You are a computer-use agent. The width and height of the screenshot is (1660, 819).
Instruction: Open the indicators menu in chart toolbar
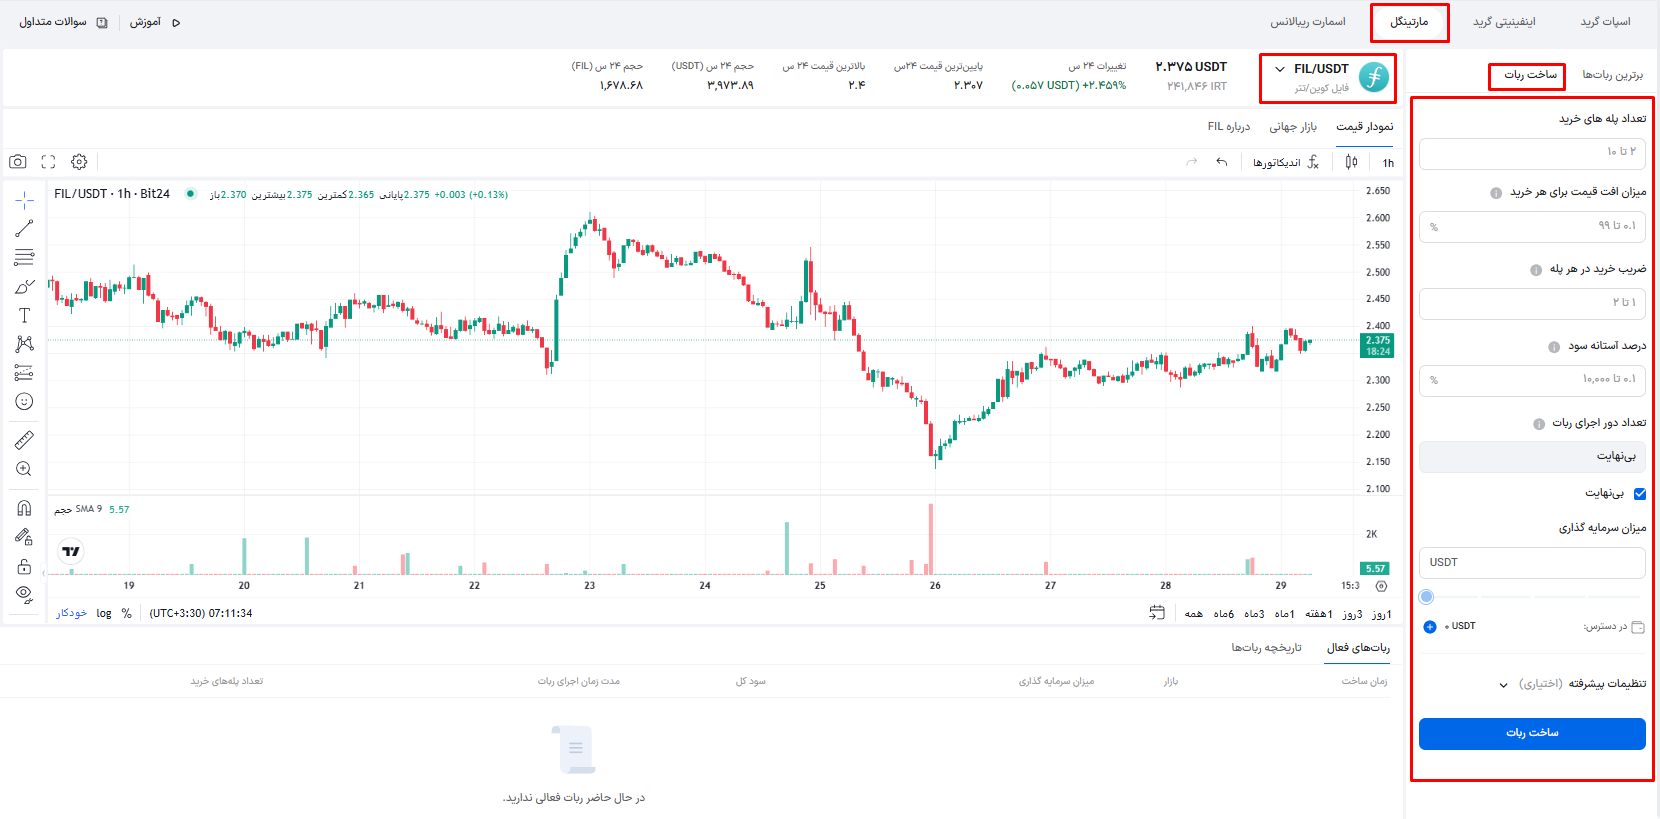pos(1286,163)
